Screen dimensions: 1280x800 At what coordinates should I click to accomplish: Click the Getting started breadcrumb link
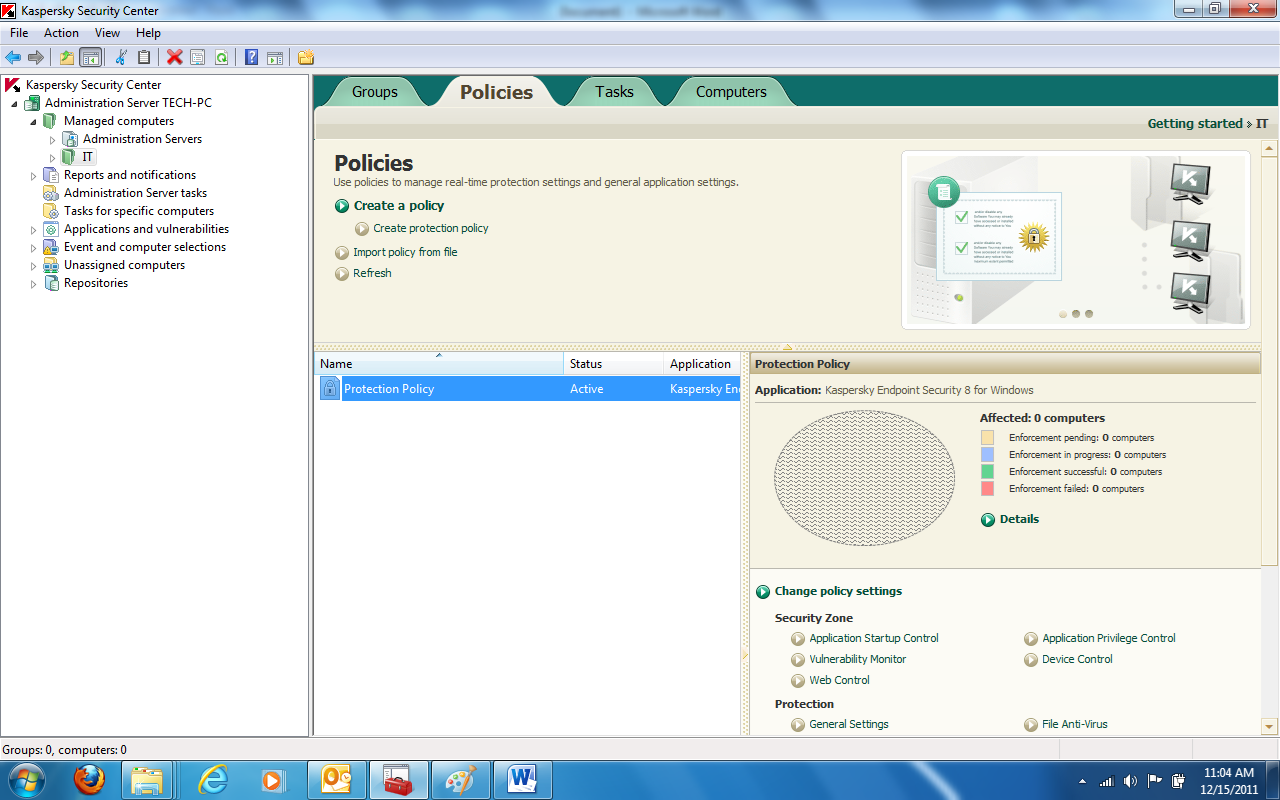pos(1195,124)
